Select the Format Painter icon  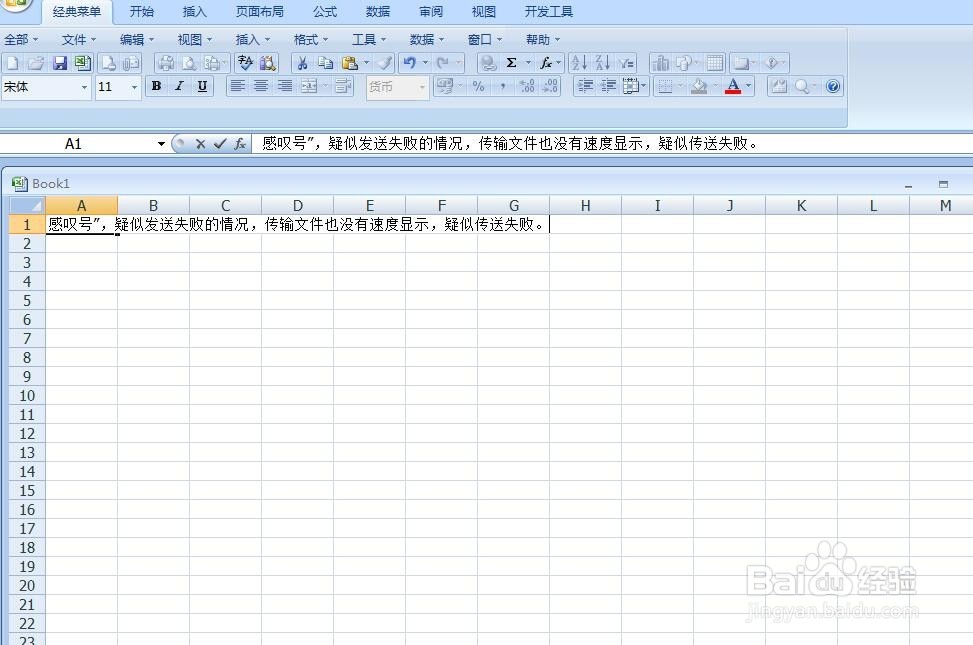383,62
